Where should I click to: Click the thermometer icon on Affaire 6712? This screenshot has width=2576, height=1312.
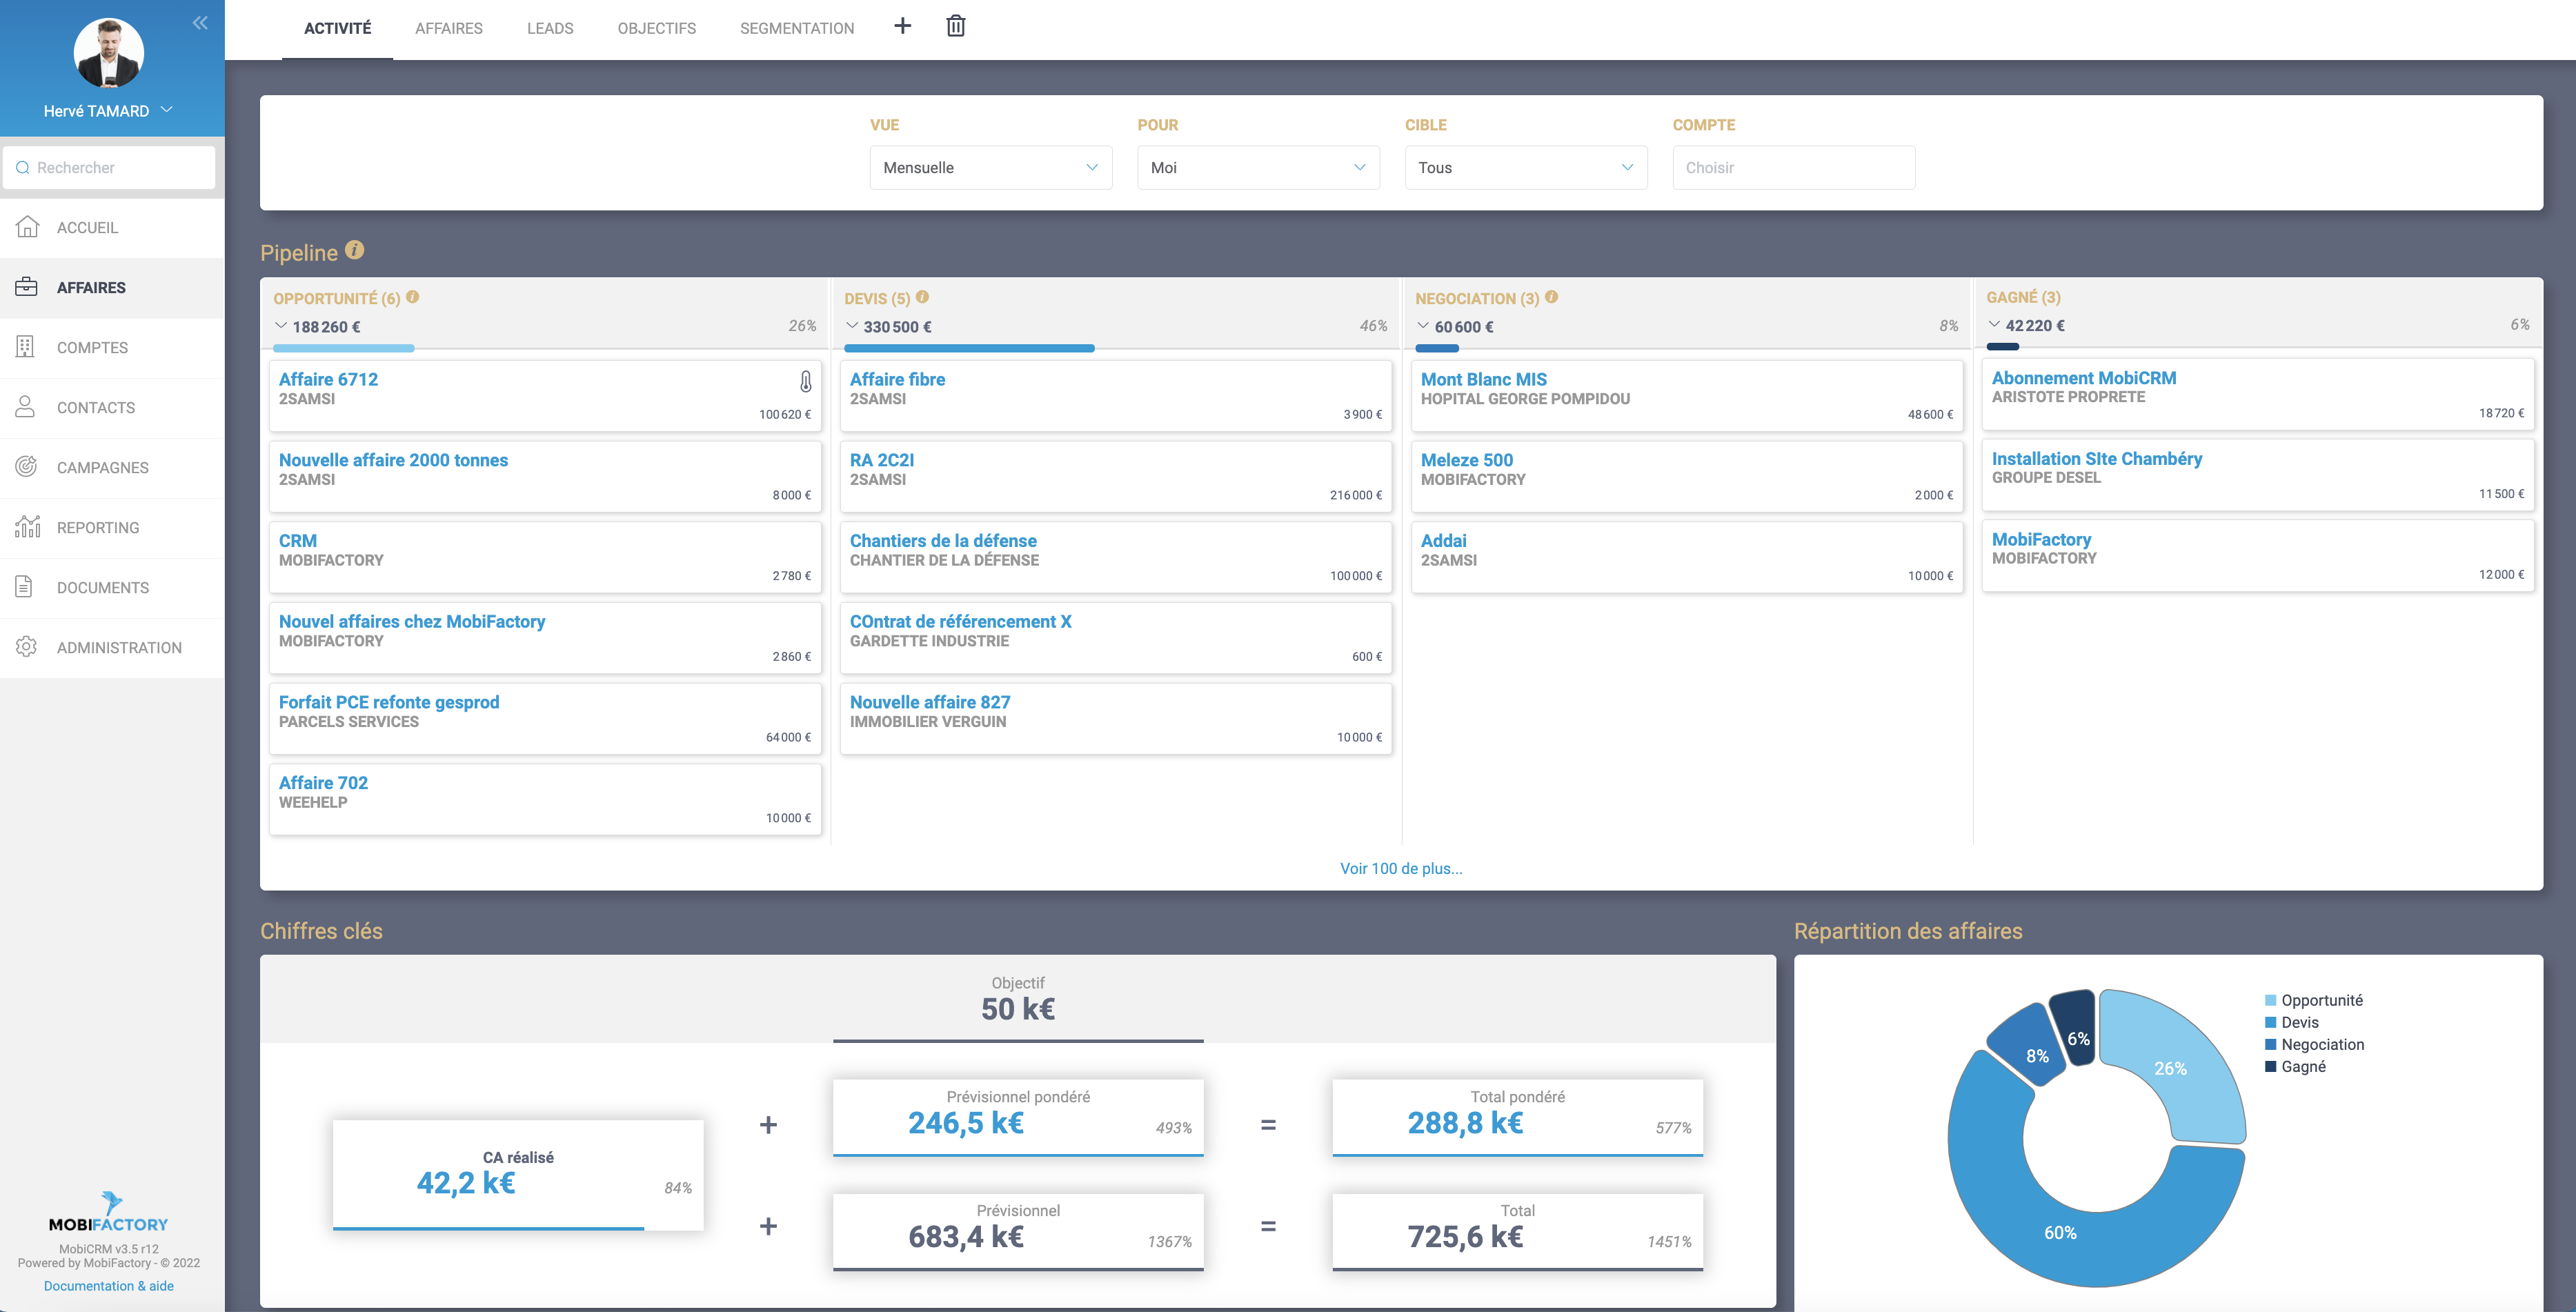click(805, 381)
